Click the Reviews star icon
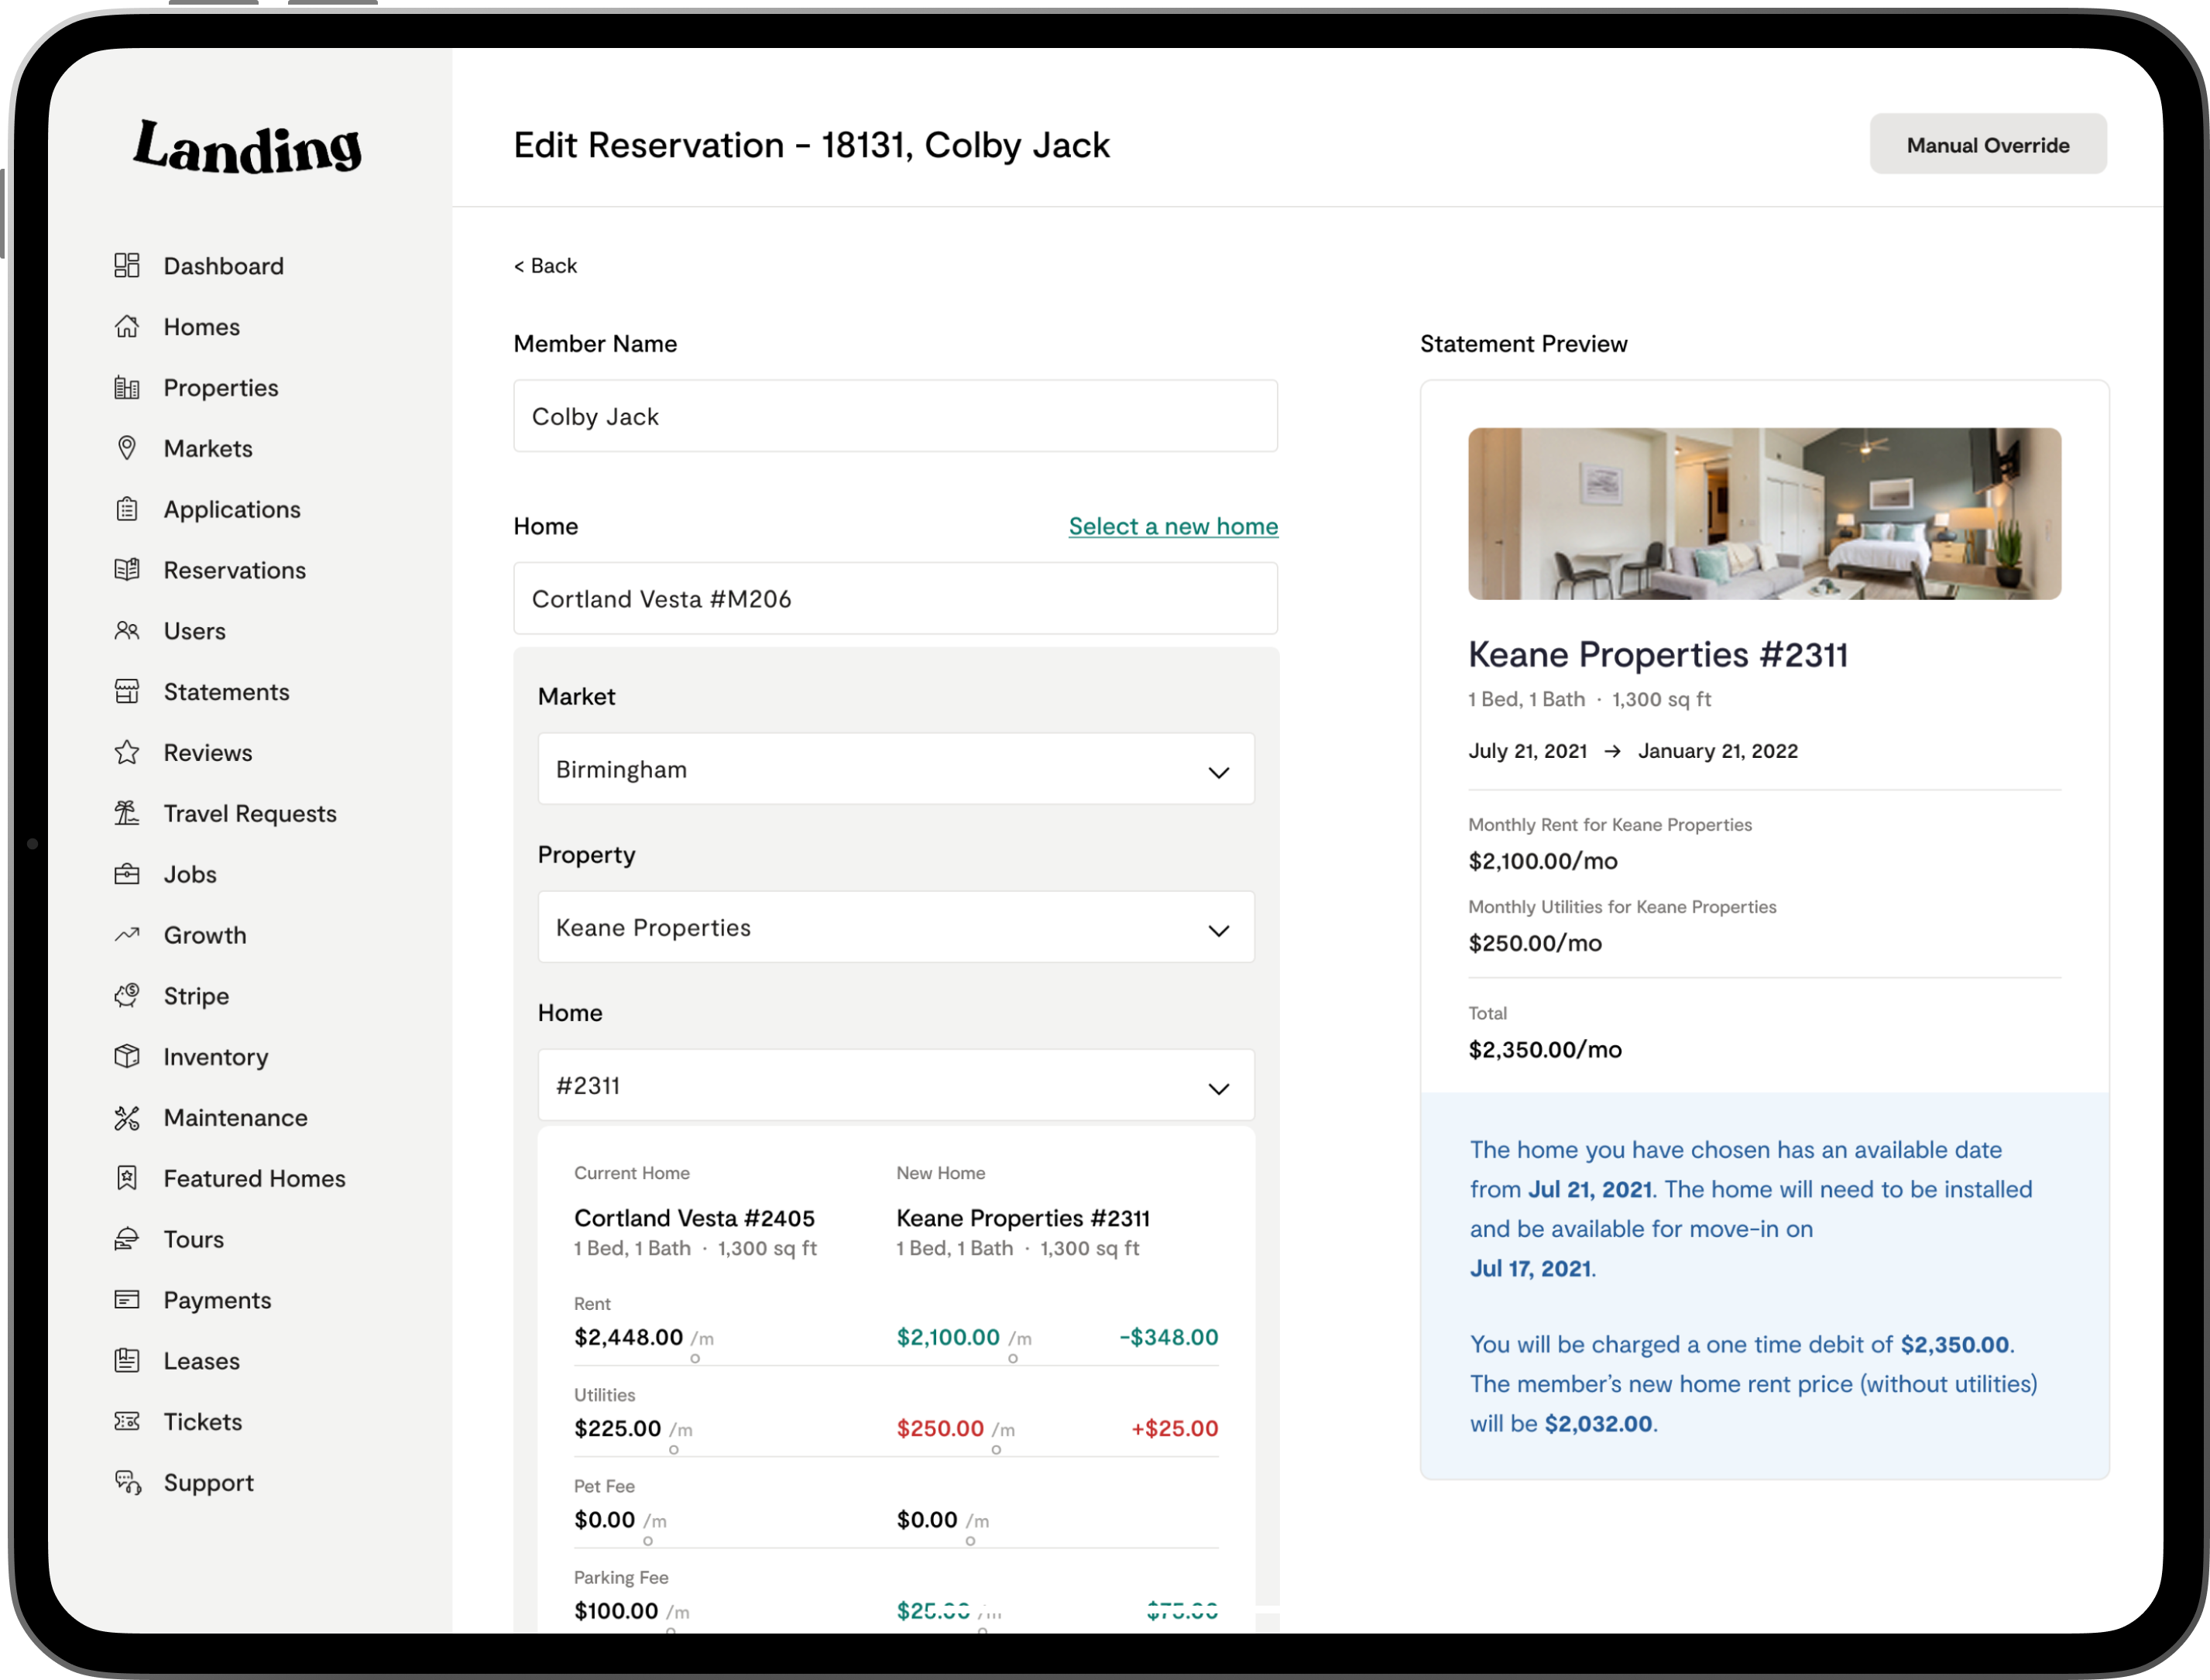 pos(127,752)
